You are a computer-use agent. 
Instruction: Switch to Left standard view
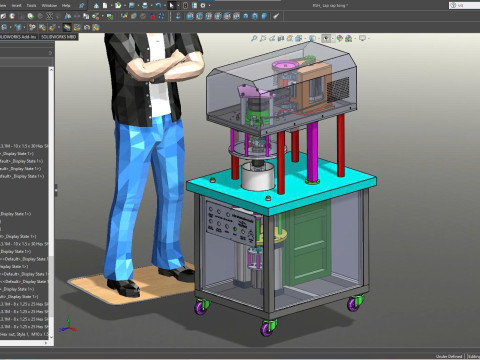pyautogui.click(x=209, y=16)
